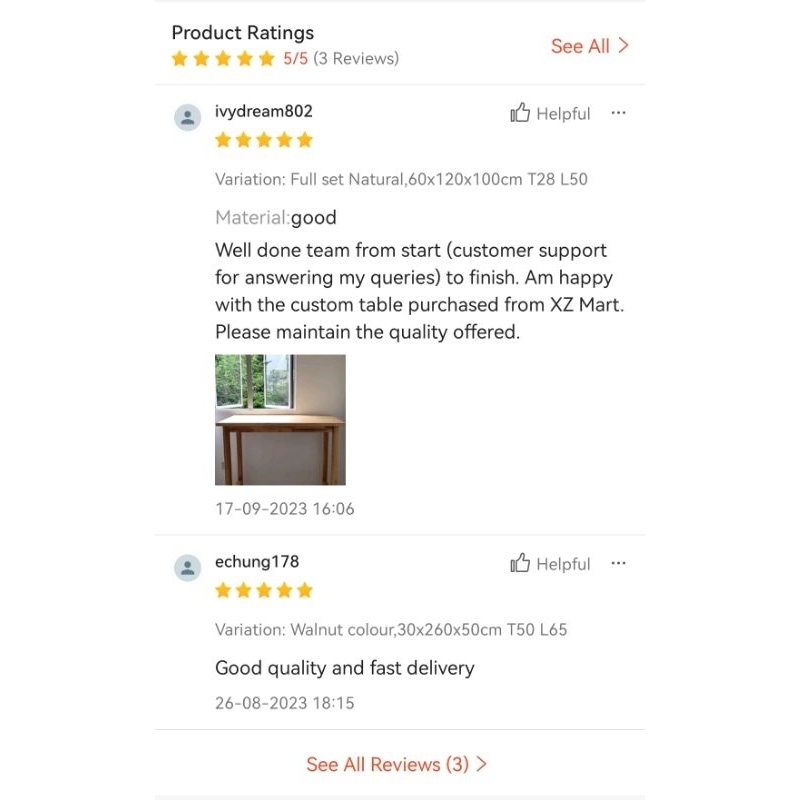The image size is (800, 800).
Task: Mark ivydream802's review as Helpful
Action: click(563, 114)
